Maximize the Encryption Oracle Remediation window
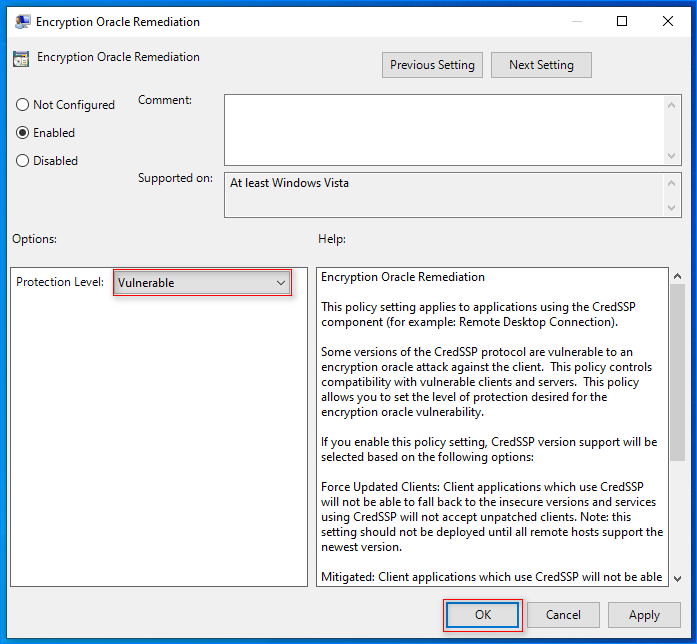 622,21
